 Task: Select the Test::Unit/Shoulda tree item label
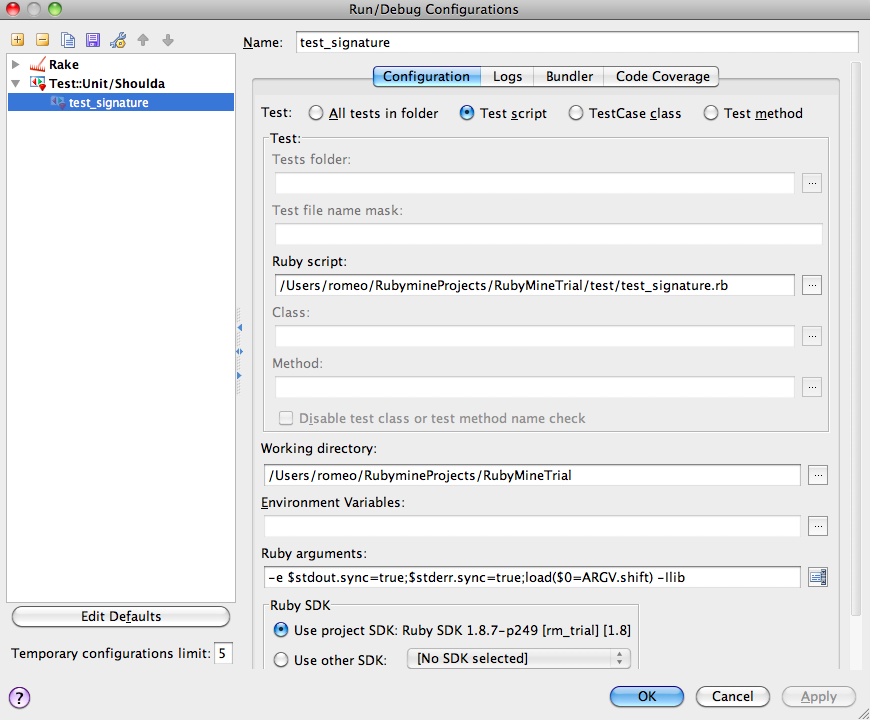tap(107, 83)
